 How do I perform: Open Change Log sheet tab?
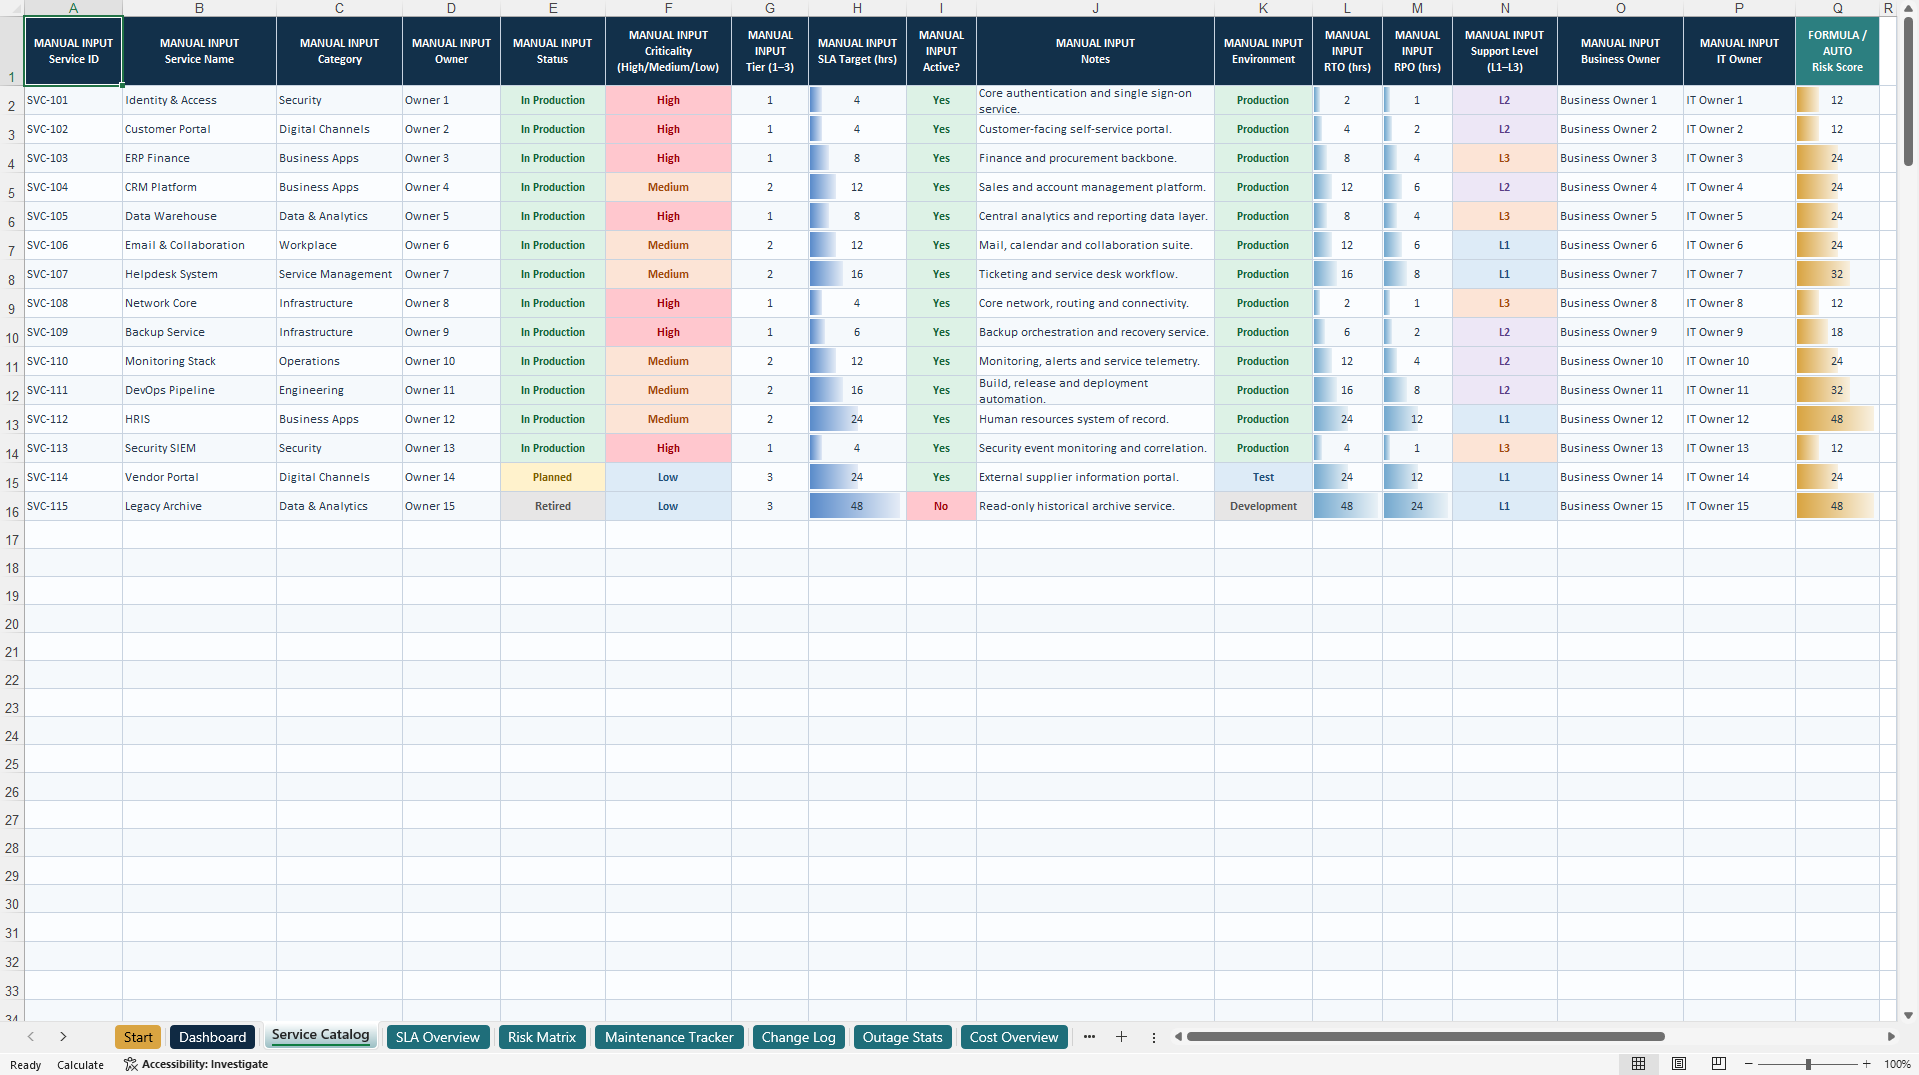pyautogui.click(x=798, y=1037)
